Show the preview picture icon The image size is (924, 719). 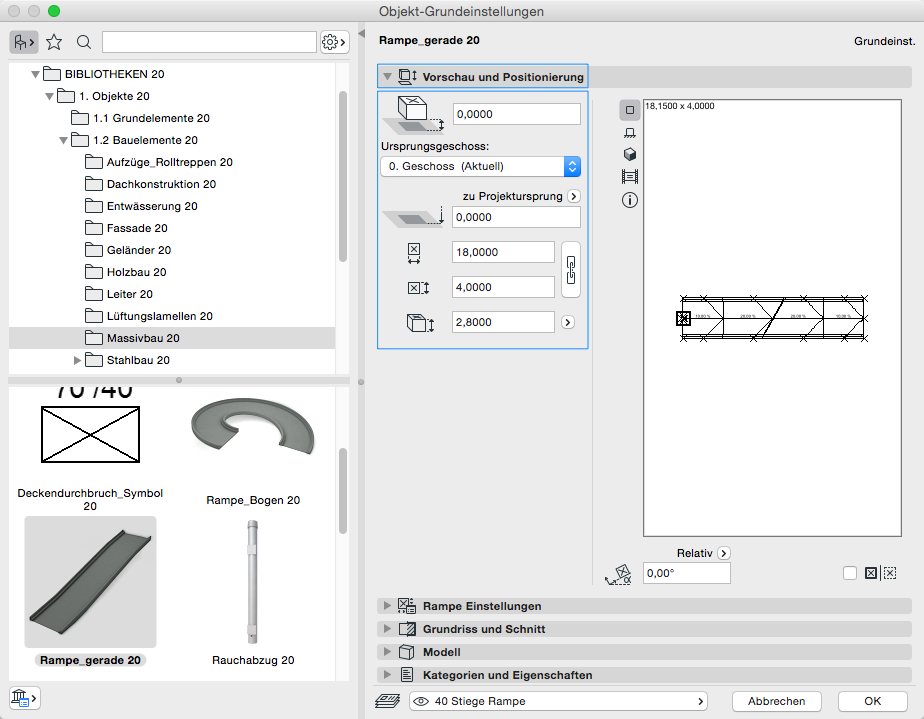click(630, 177)
